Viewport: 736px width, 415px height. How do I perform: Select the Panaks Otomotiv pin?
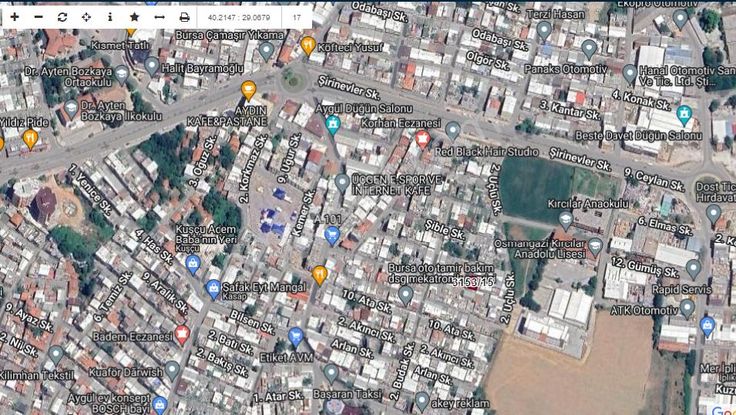[x=589, y=49]
